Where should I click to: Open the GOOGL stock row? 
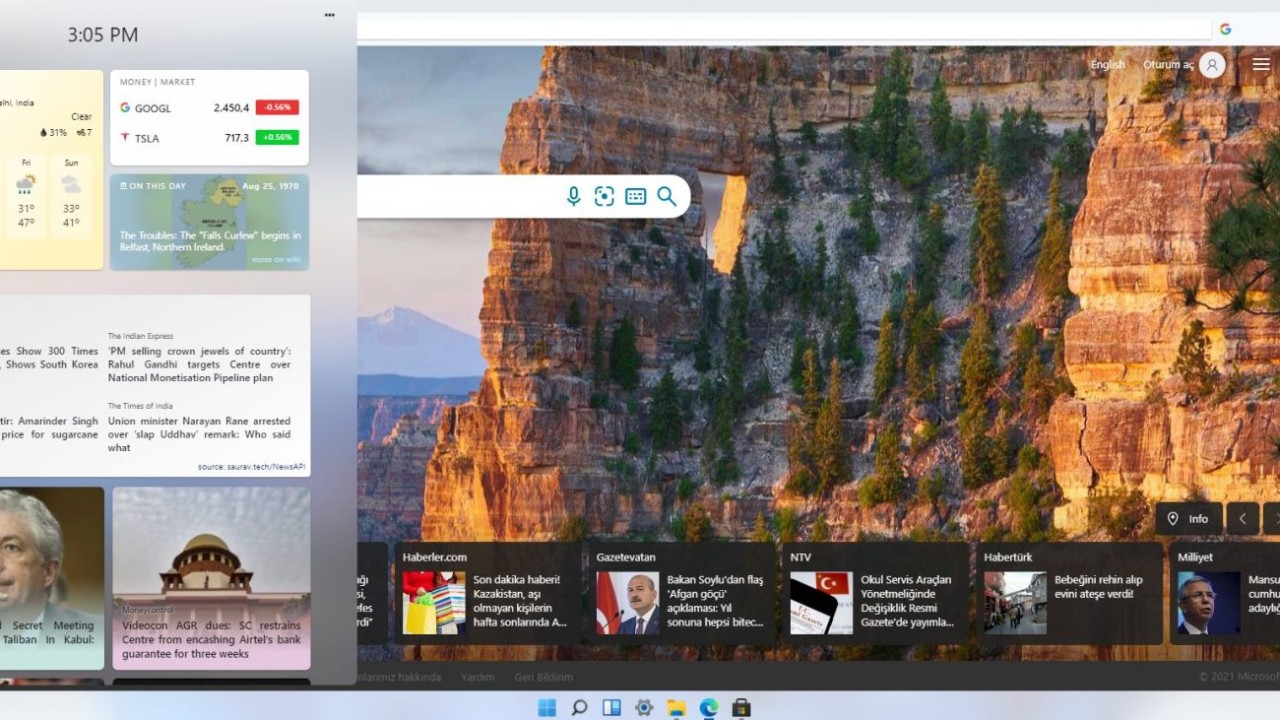pos(209,108)
